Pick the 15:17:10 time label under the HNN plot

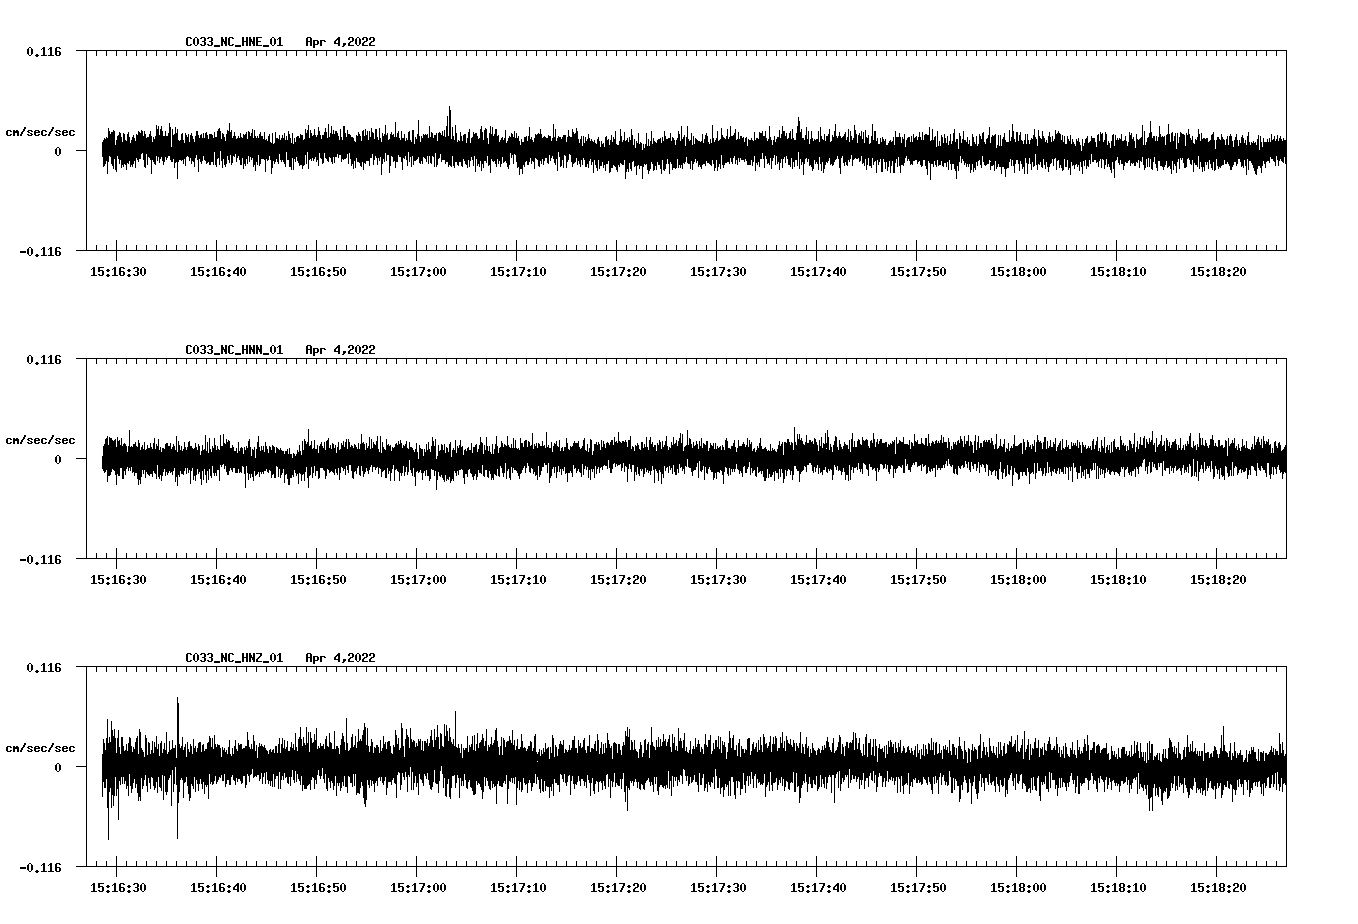518,579
